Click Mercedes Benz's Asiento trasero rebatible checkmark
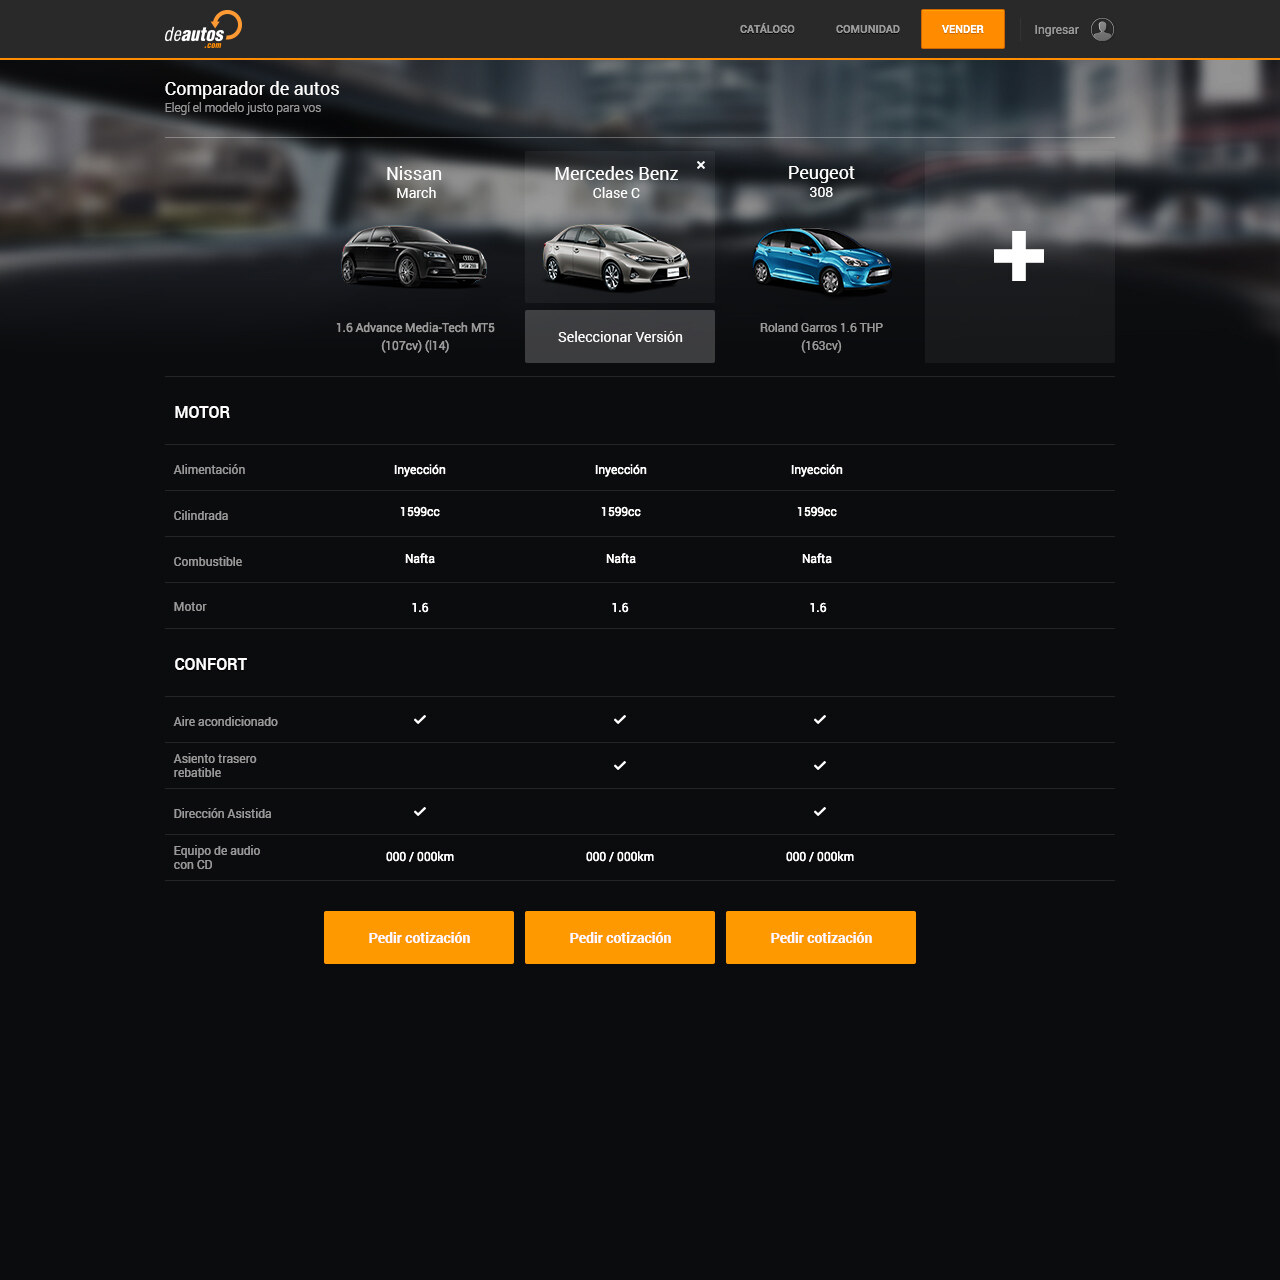Viewport: 1280px width, 1280px height. click(x=620, y=765)
